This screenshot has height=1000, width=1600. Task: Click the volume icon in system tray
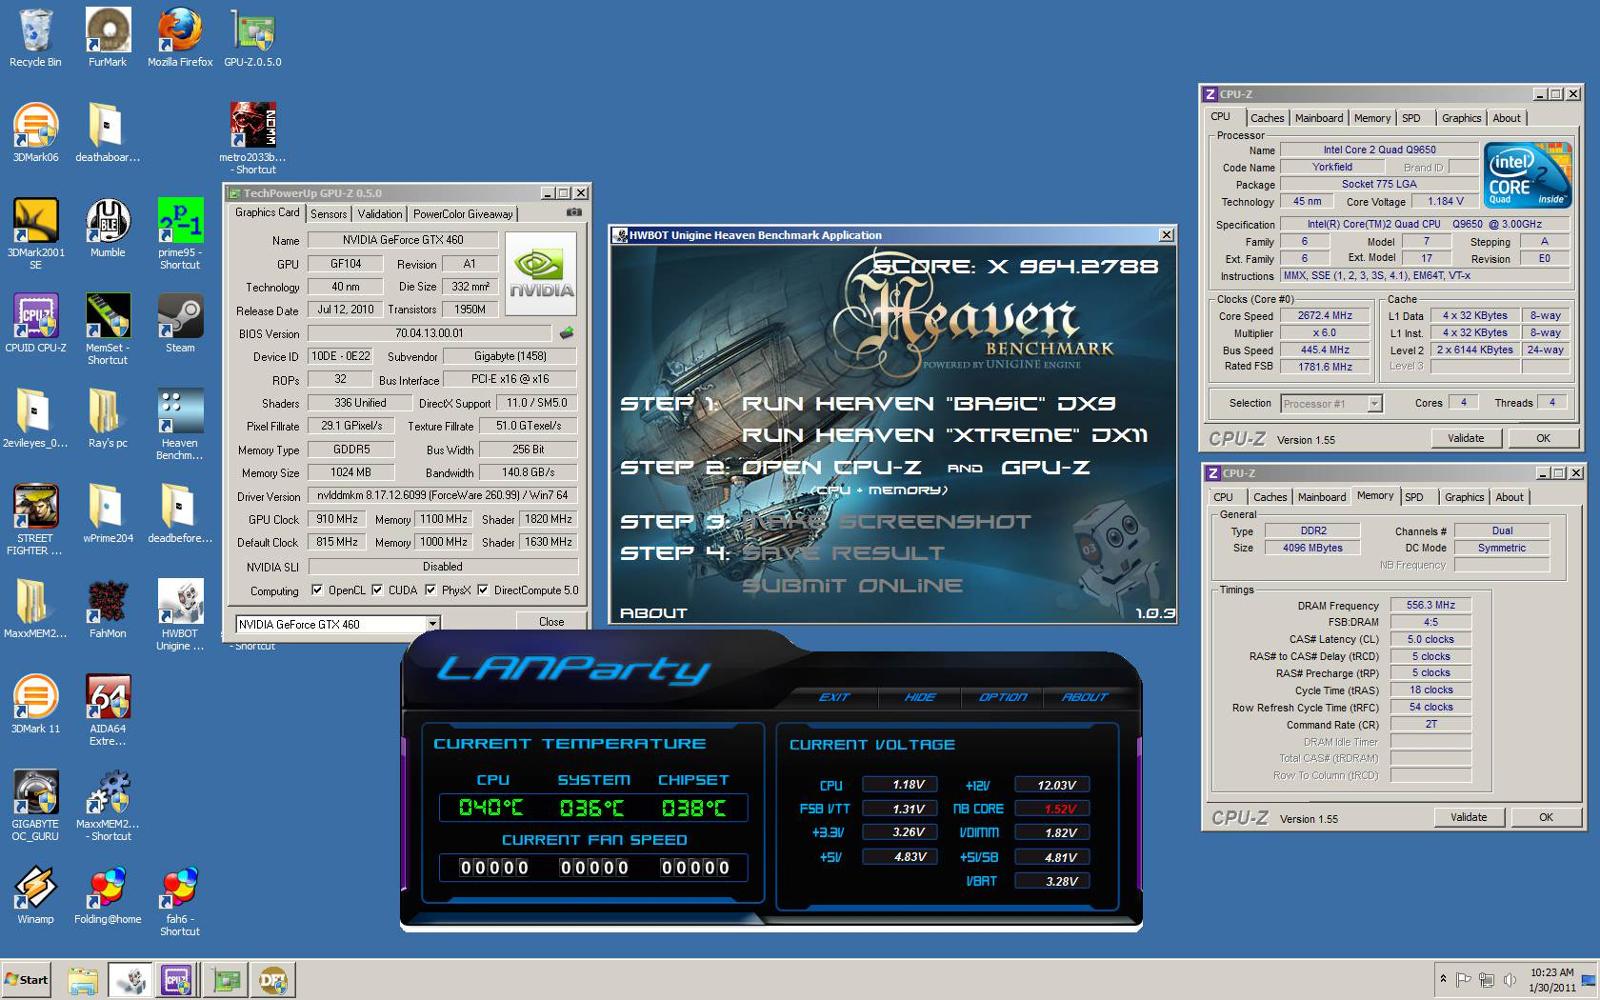click(x=1510, y=980)
